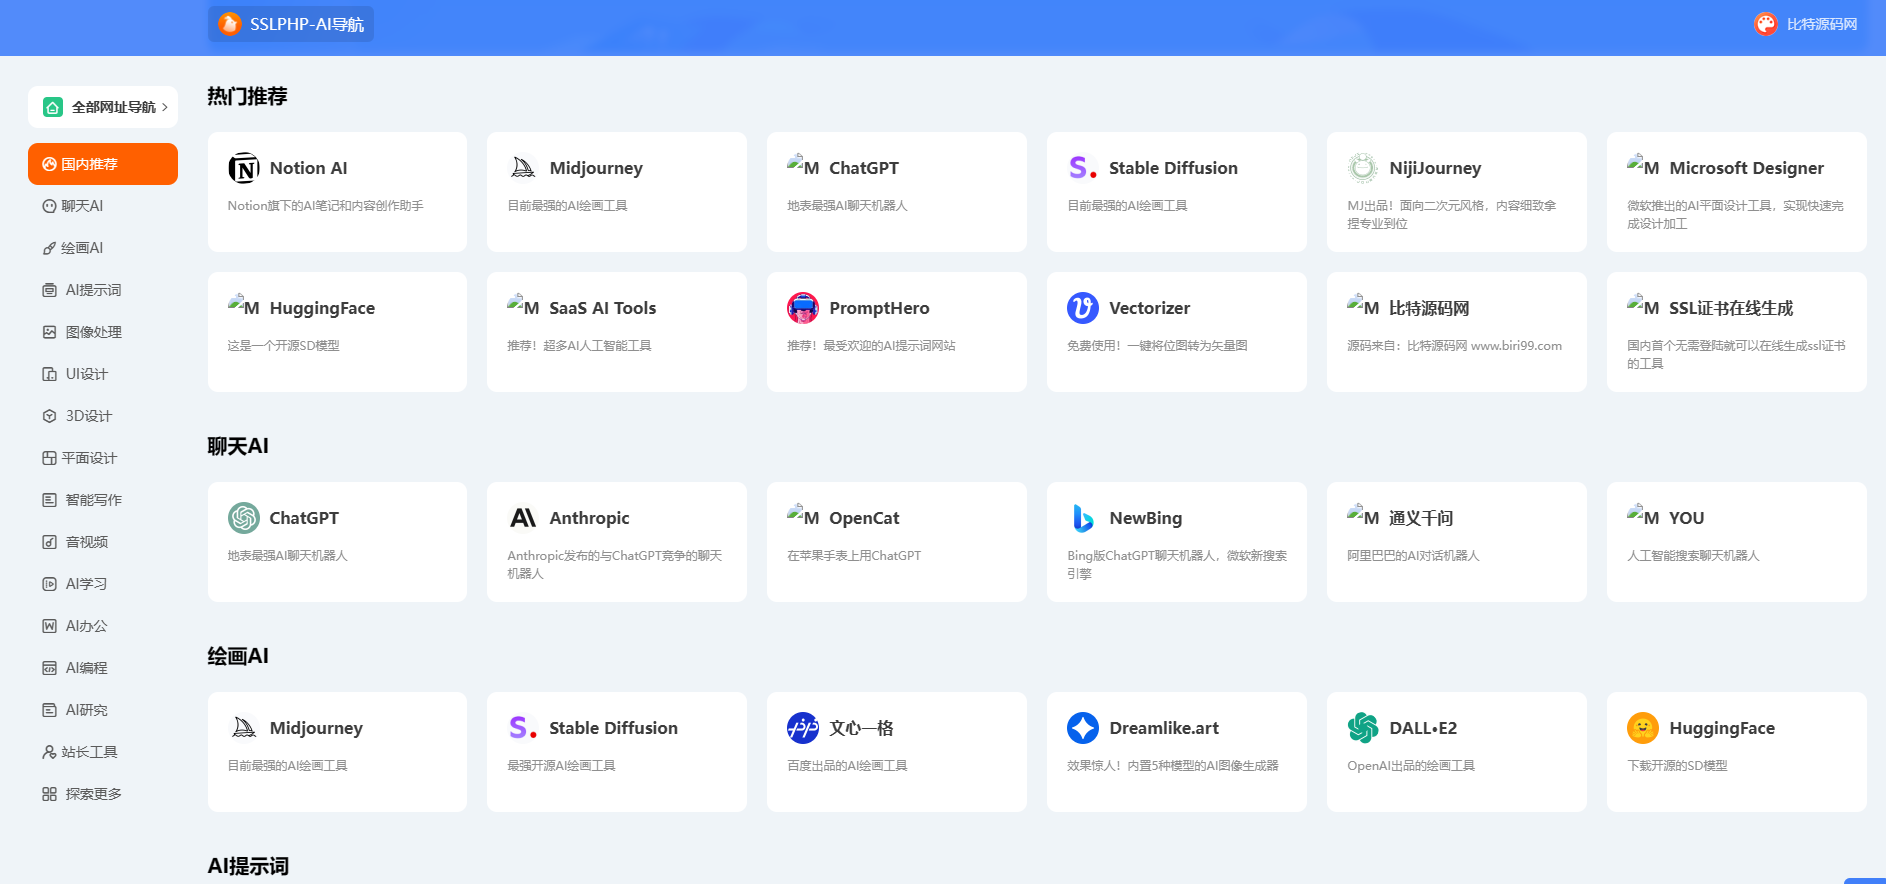1886x884 pixels.
Task: Click the 聊天AI sidebar smiley icon
Action: (x=49, y=206)
